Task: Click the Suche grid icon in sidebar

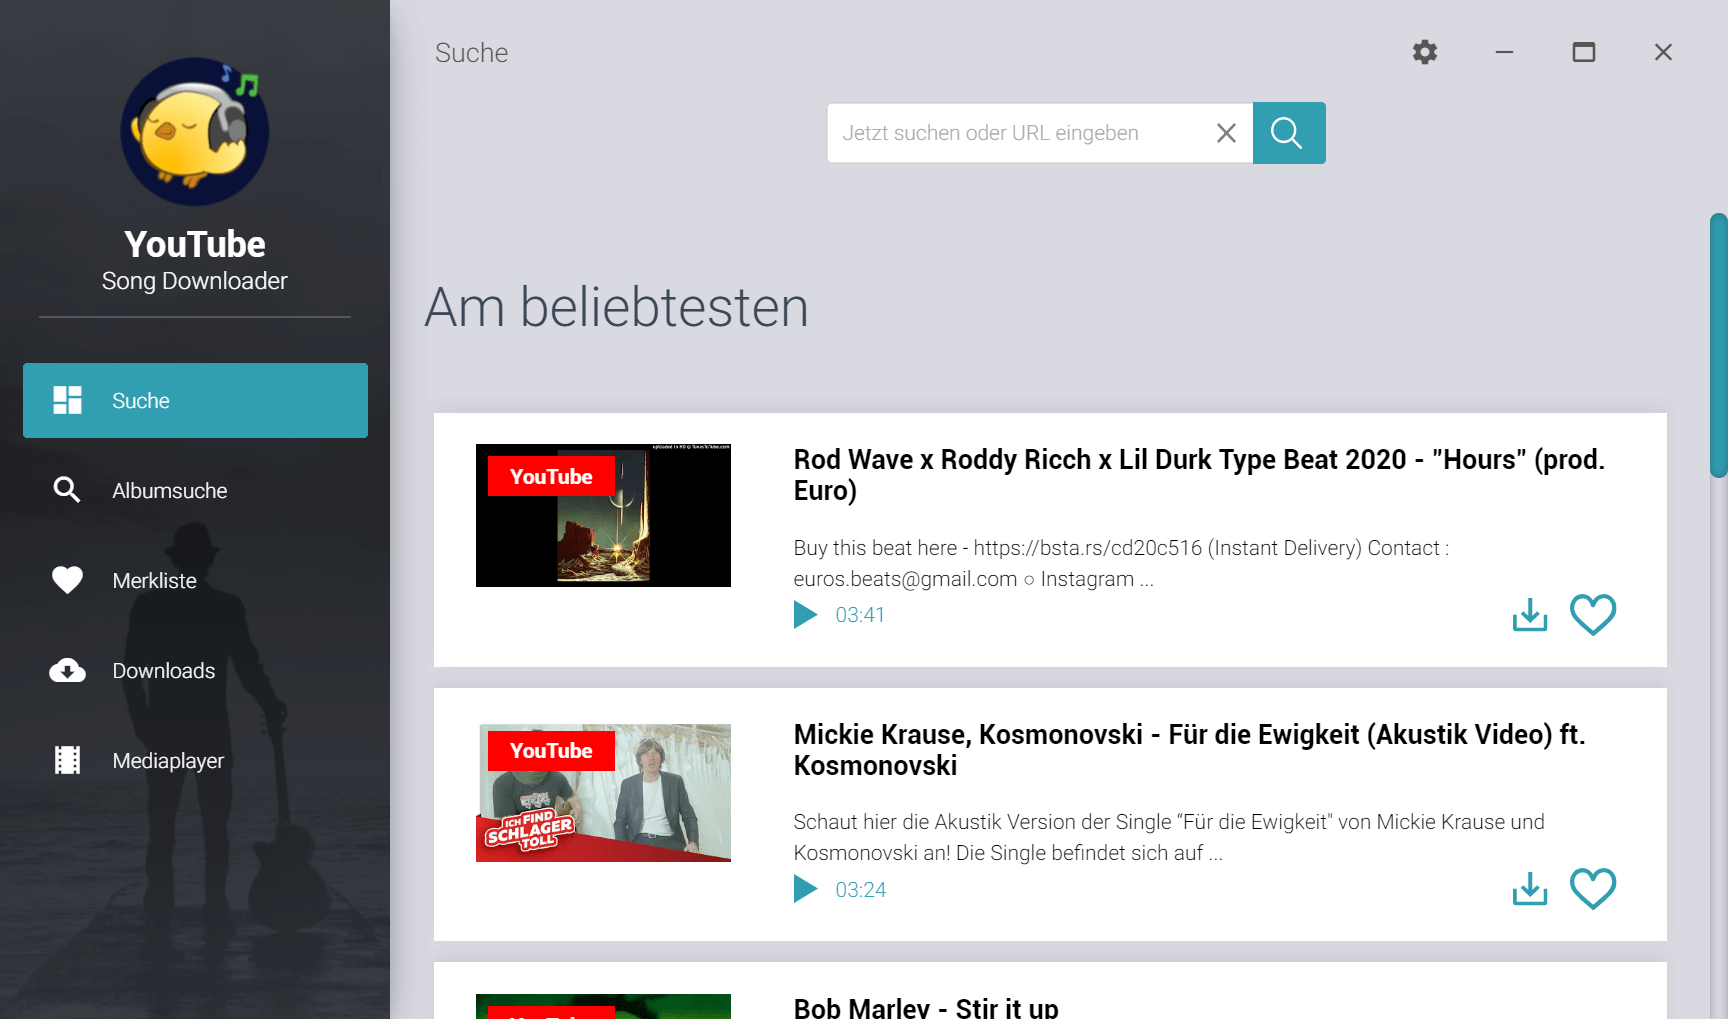Action: 67,400
